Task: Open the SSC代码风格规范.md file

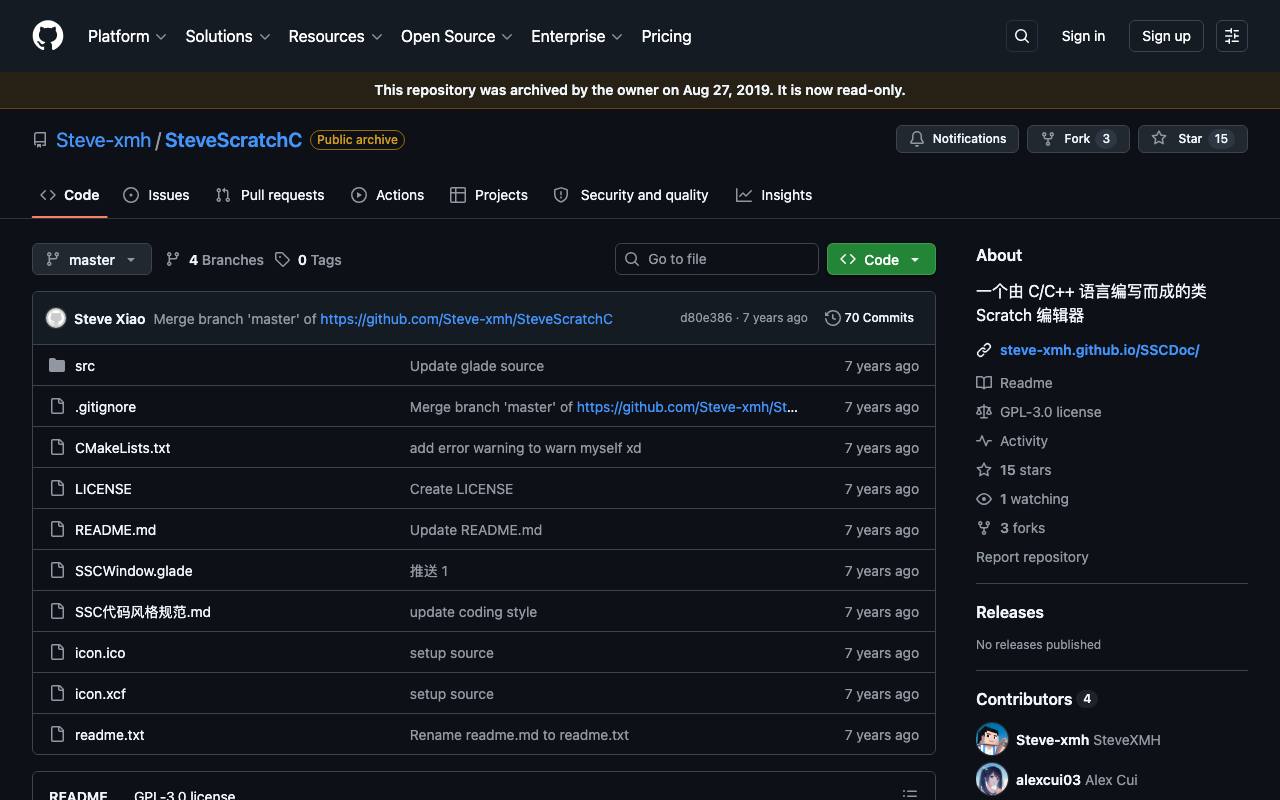Action: click(x=143, y=612)
